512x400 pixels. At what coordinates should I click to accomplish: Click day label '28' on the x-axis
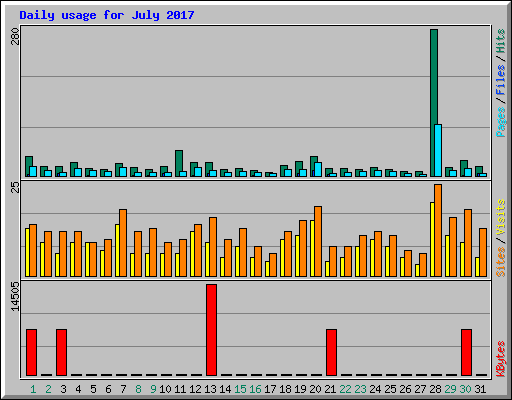click(435, 389)
